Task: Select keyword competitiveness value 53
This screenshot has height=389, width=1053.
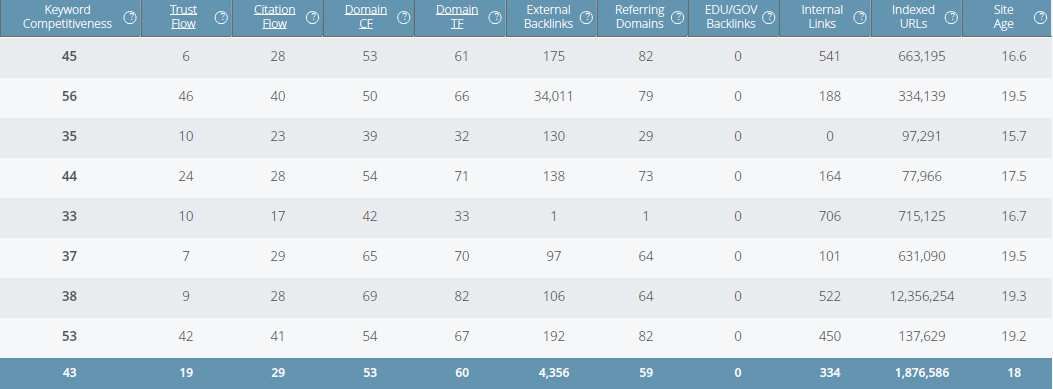Action: click(69, 336)
